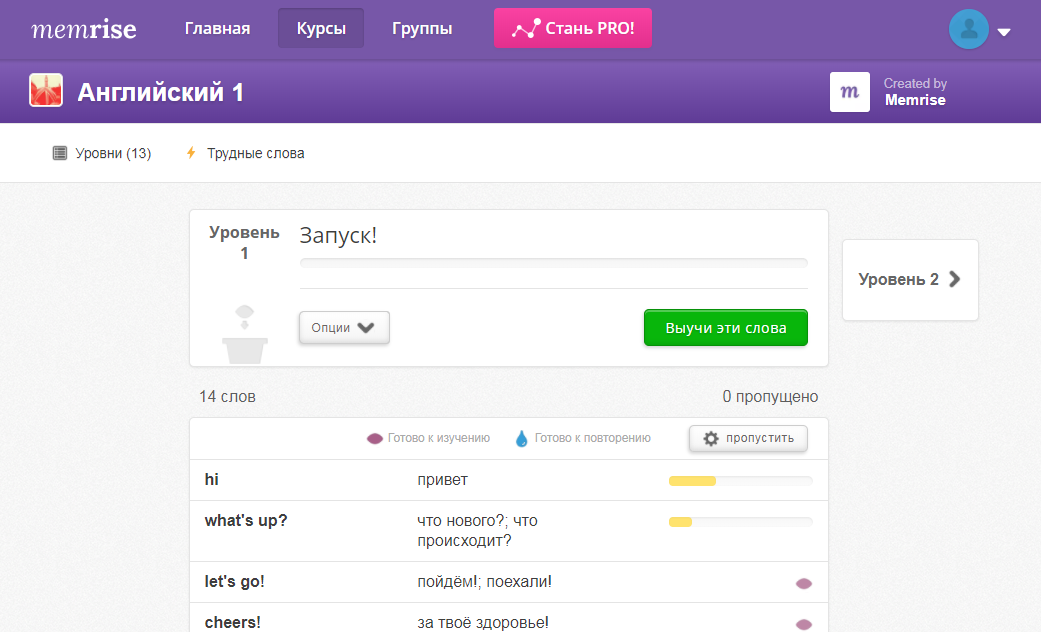This screenshot has height=632, width=1041.
Task: Click the Memrise 'm' creator logo square
Action: pos(850,92)
